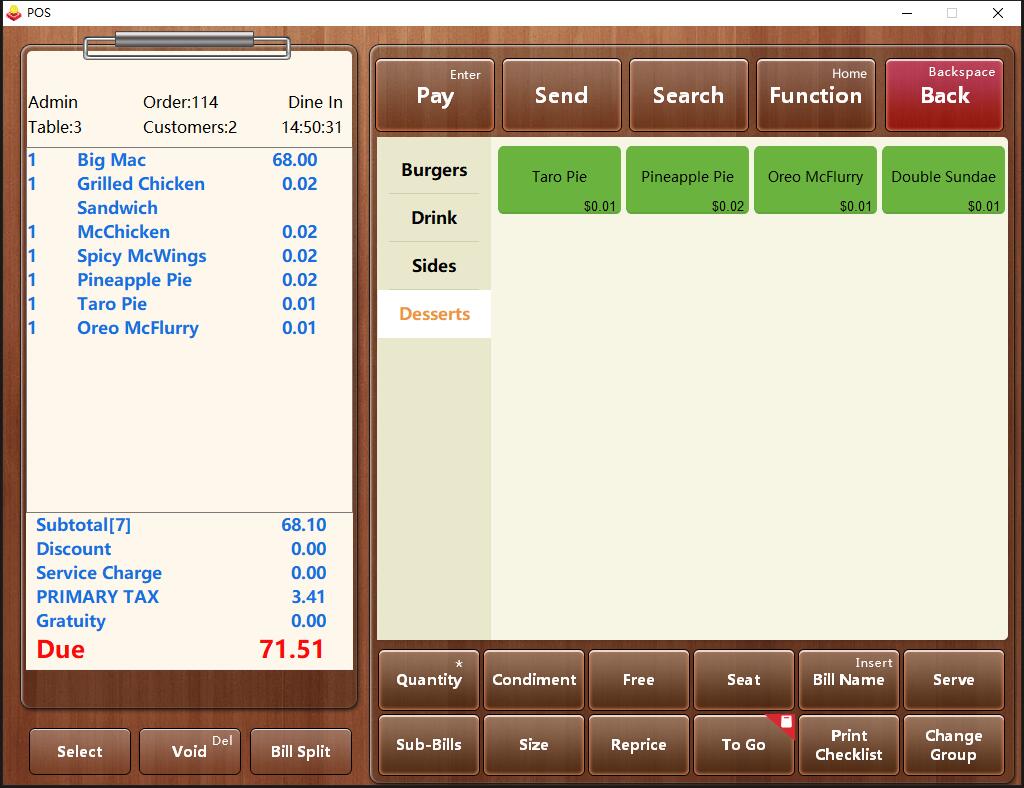Click Condiment to add modifiers
1024x788 pixels.
[533, 680]
